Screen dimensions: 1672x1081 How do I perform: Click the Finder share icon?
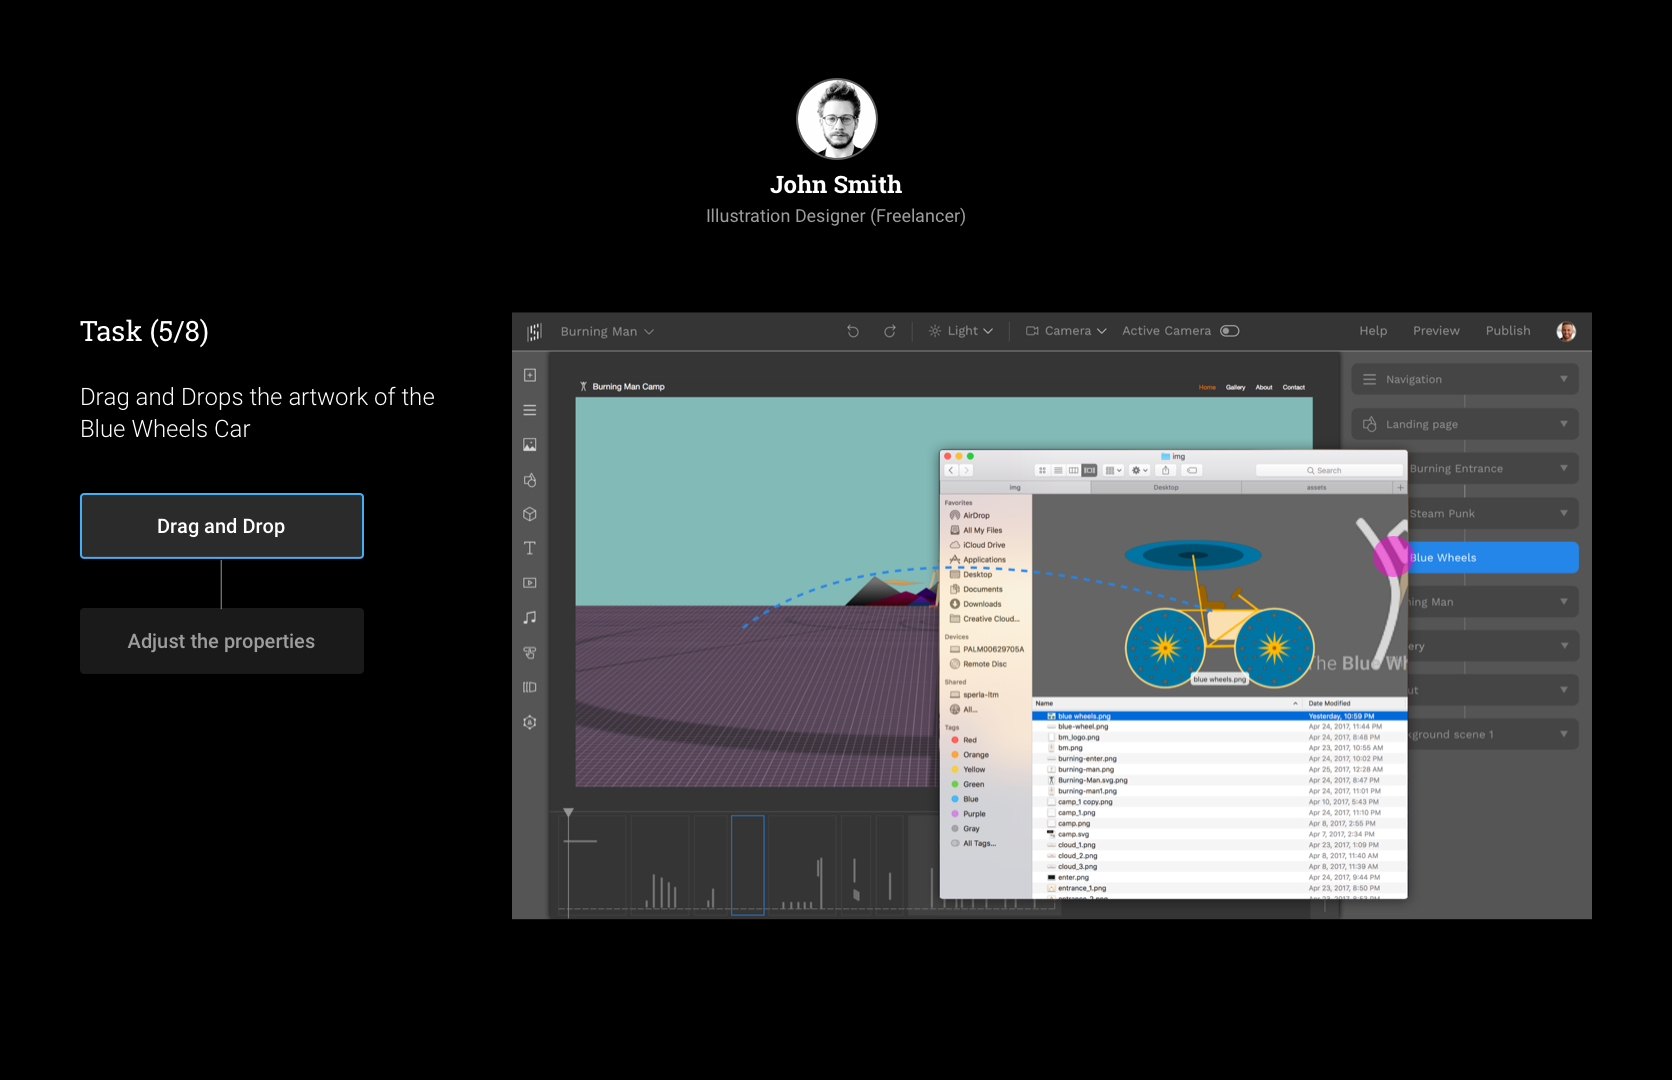(x=1165, y=470)
